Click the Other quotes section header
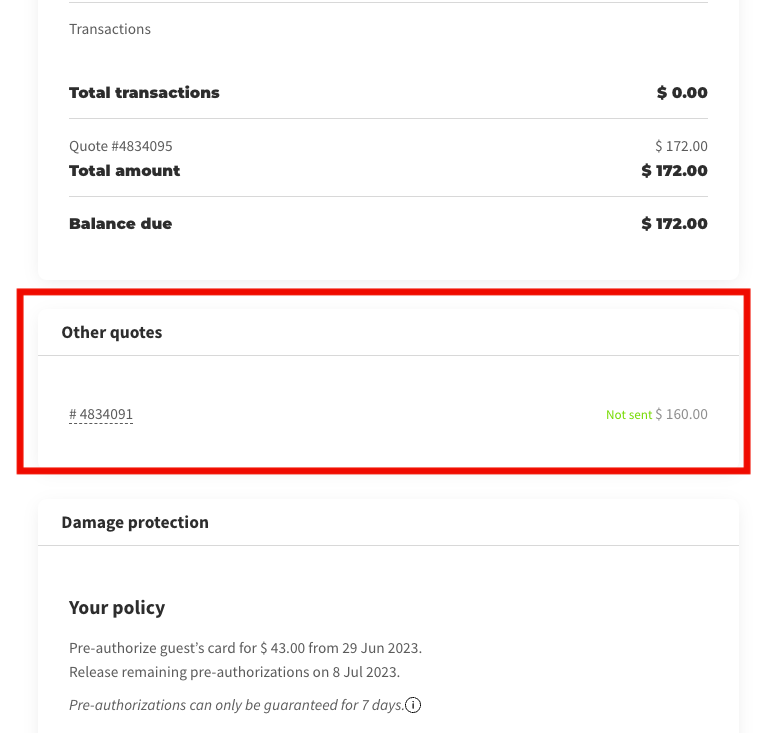 [x=112, y=332]
